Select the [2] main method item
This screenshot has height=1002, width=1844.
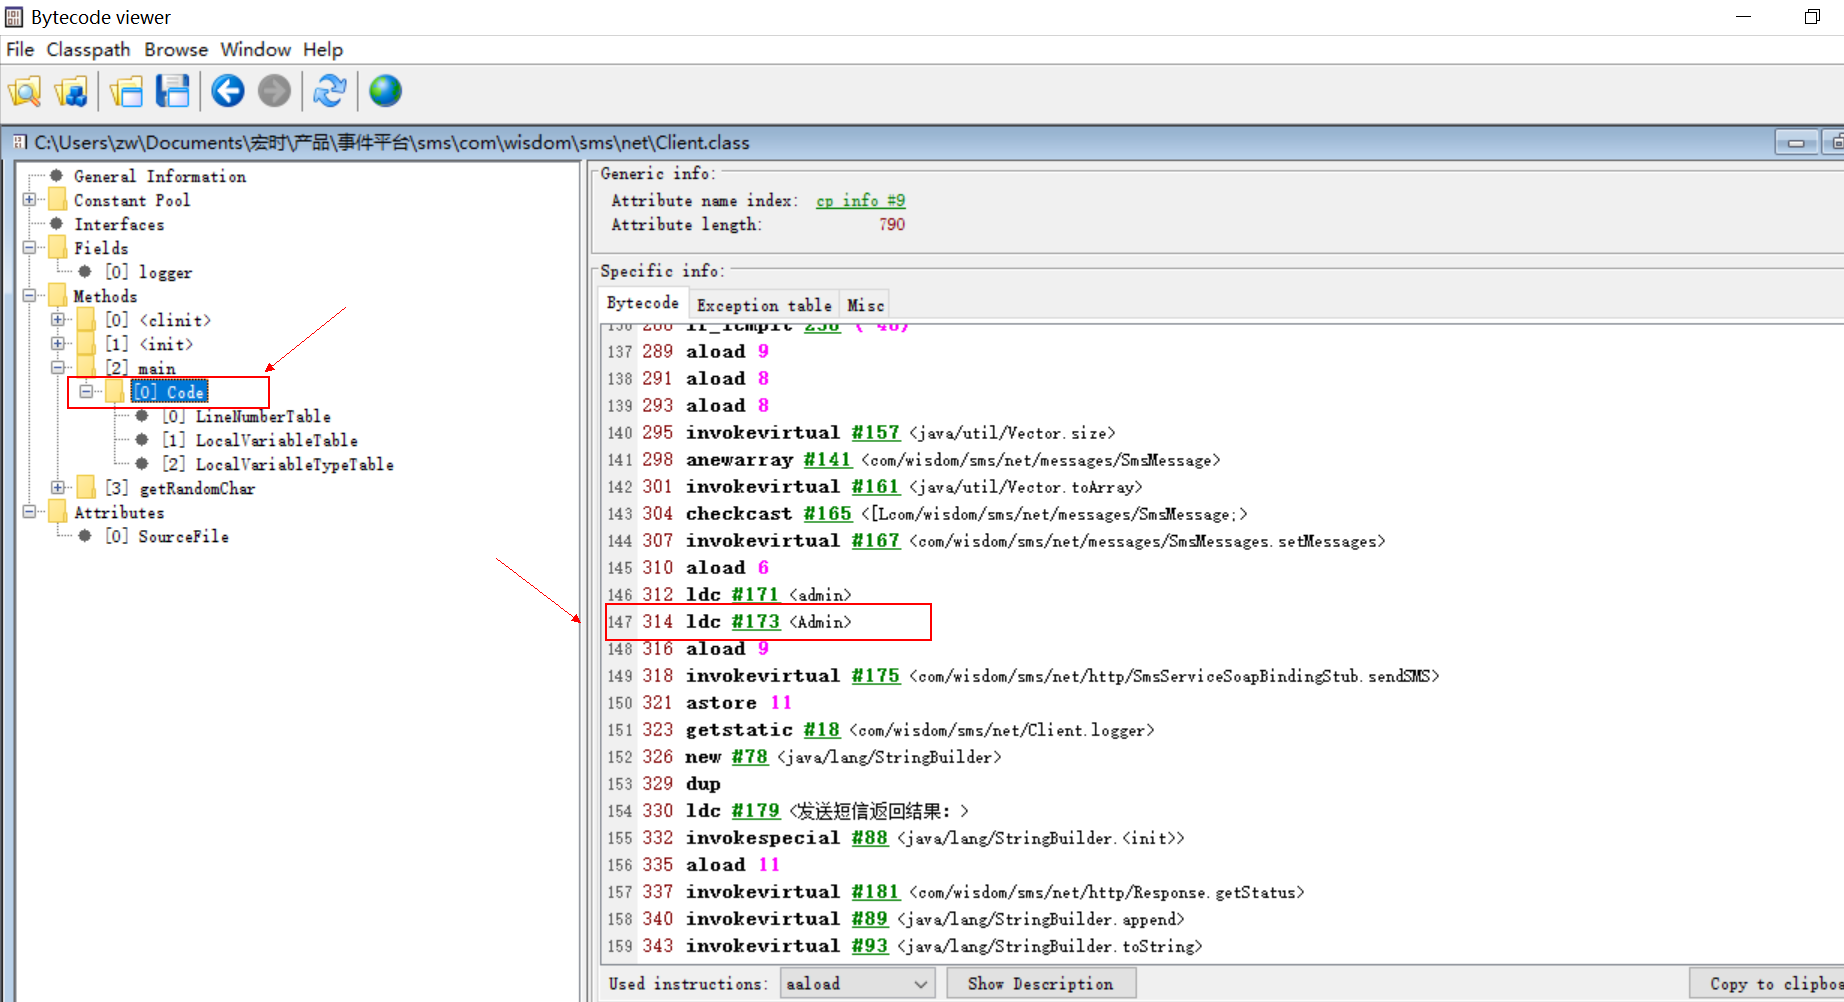[141, 368]
